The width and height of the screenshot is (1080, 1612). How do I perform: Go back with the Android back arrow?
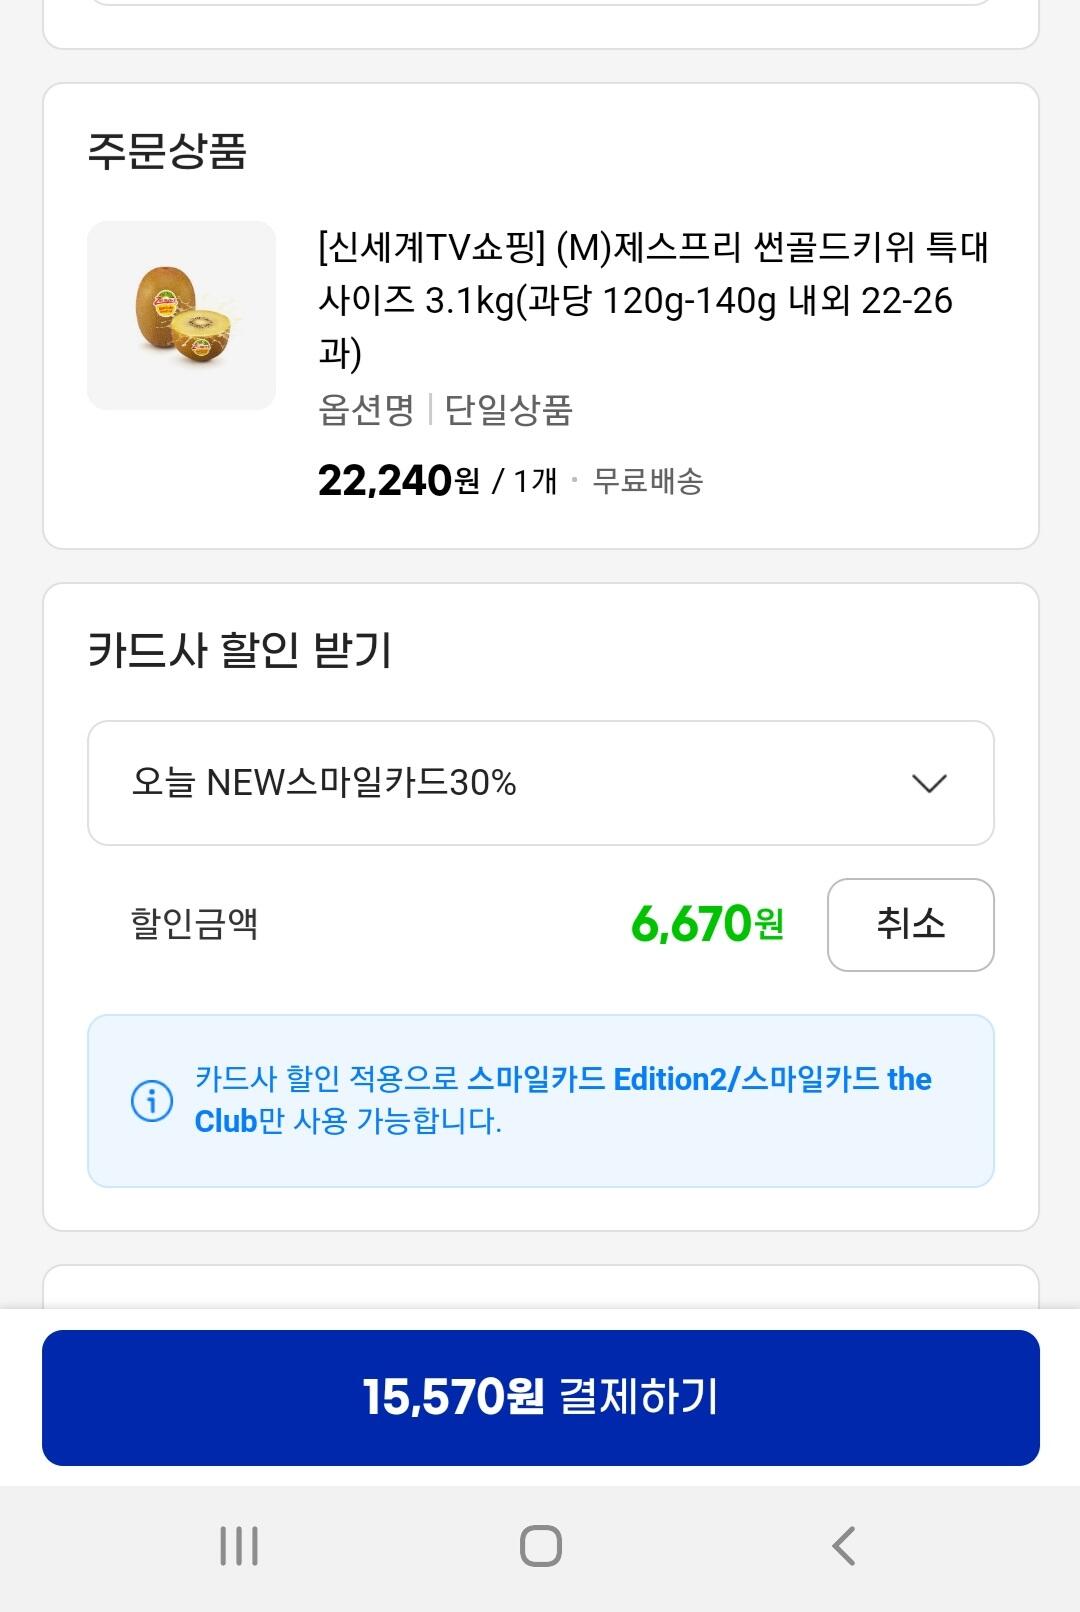(843, 1546)
